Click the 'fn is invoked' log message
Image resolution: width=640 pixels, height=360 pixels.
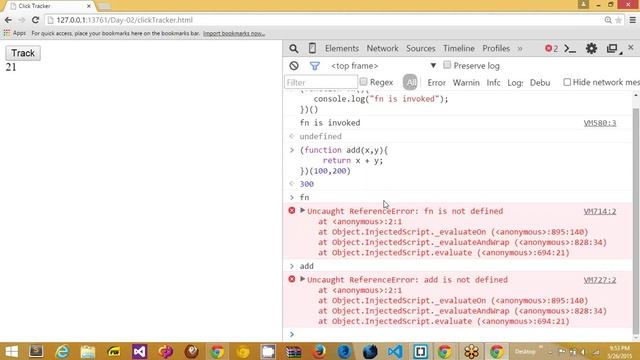(330, 123)
